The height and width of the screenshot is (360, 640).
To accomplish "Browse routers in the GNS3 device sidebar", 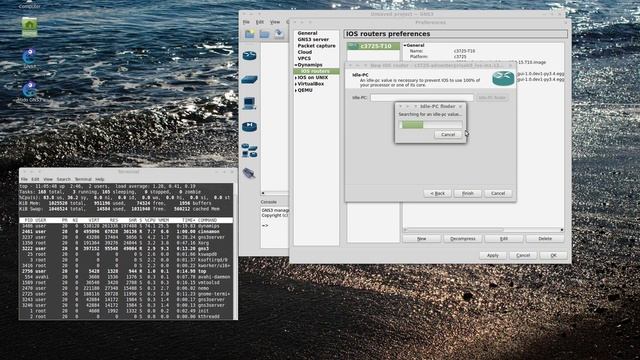I will coord(249,55).
